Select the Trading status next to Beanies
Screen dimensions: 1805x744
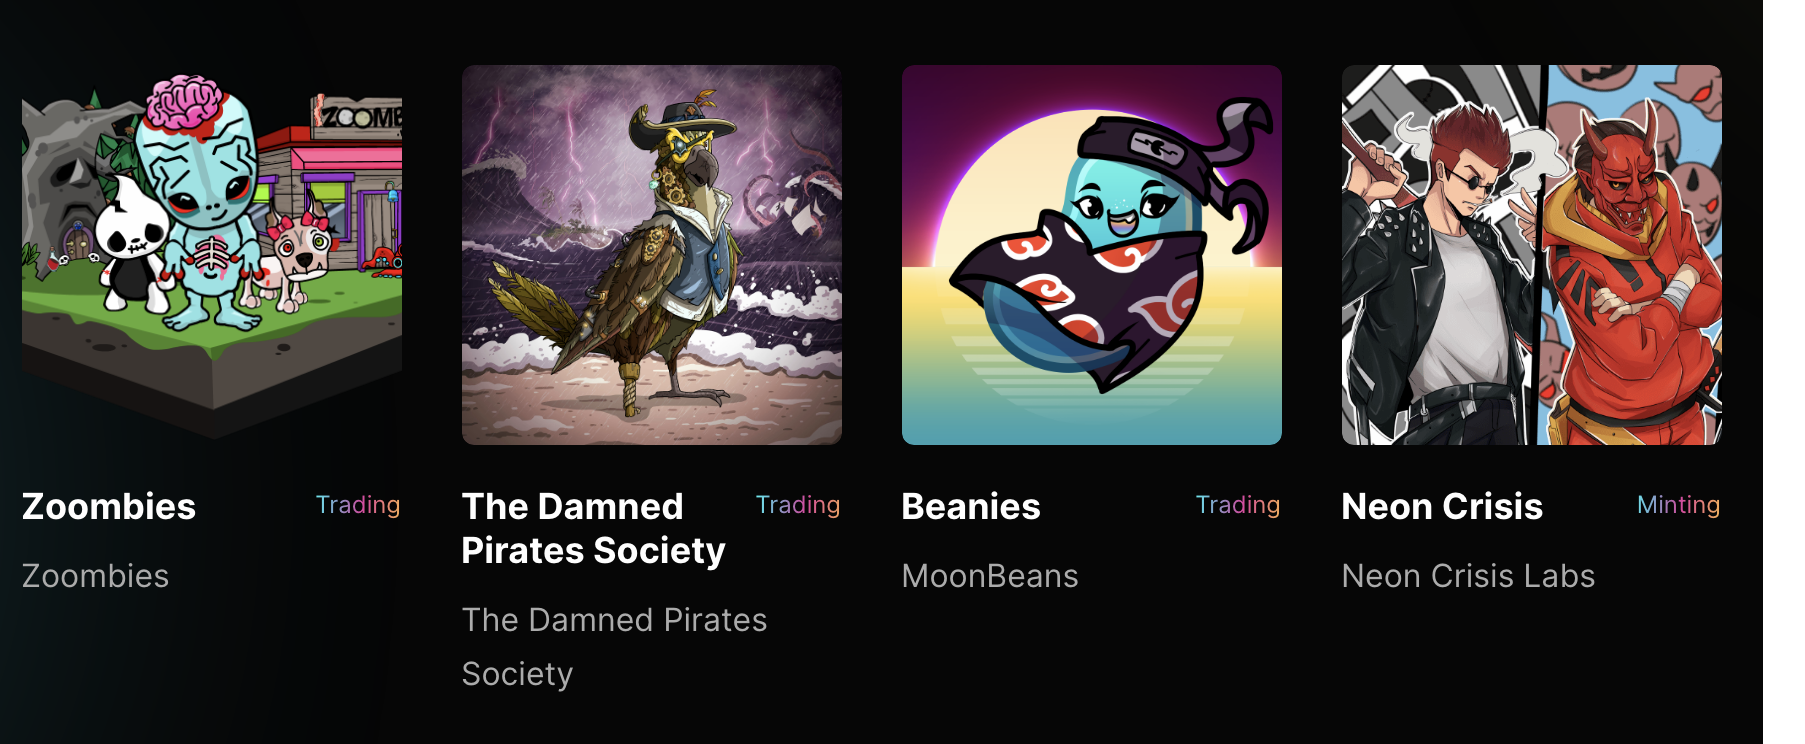[1238, 505]
